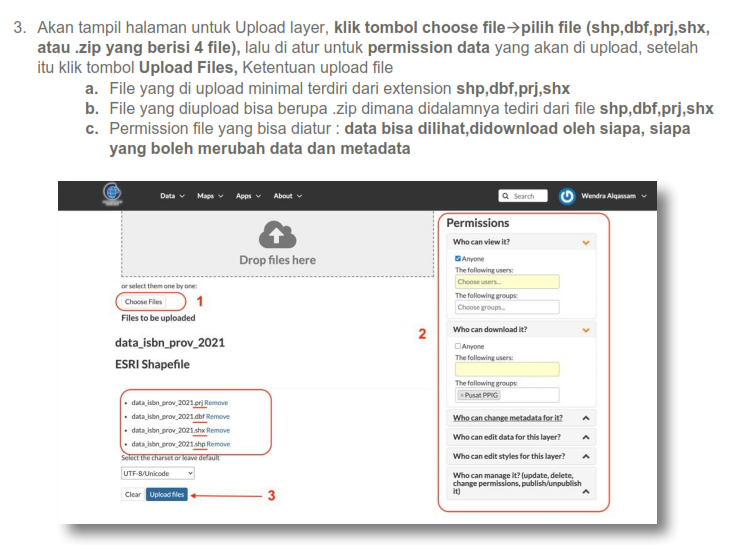736x550 pixels.
Task: Collapse the Who can view it section
Action: [x=586, y=242]
